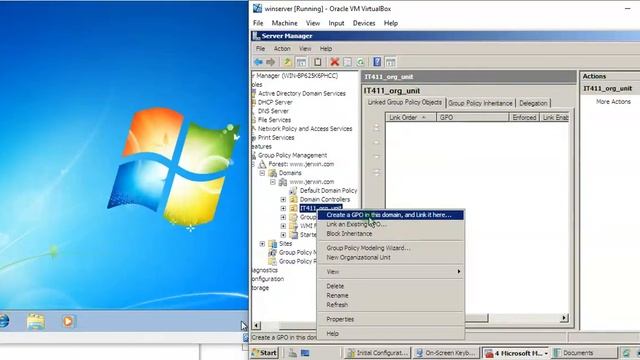This screenshot has width=640, height=360.
Task: Click the move link to top arrow
Action: [376, 127]
